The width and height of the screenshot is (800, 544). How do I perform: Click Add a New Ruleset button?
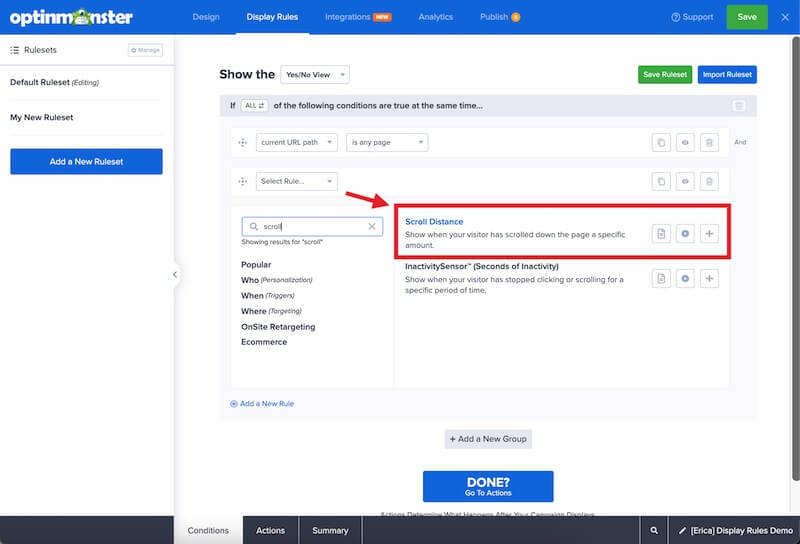[86, 162]
